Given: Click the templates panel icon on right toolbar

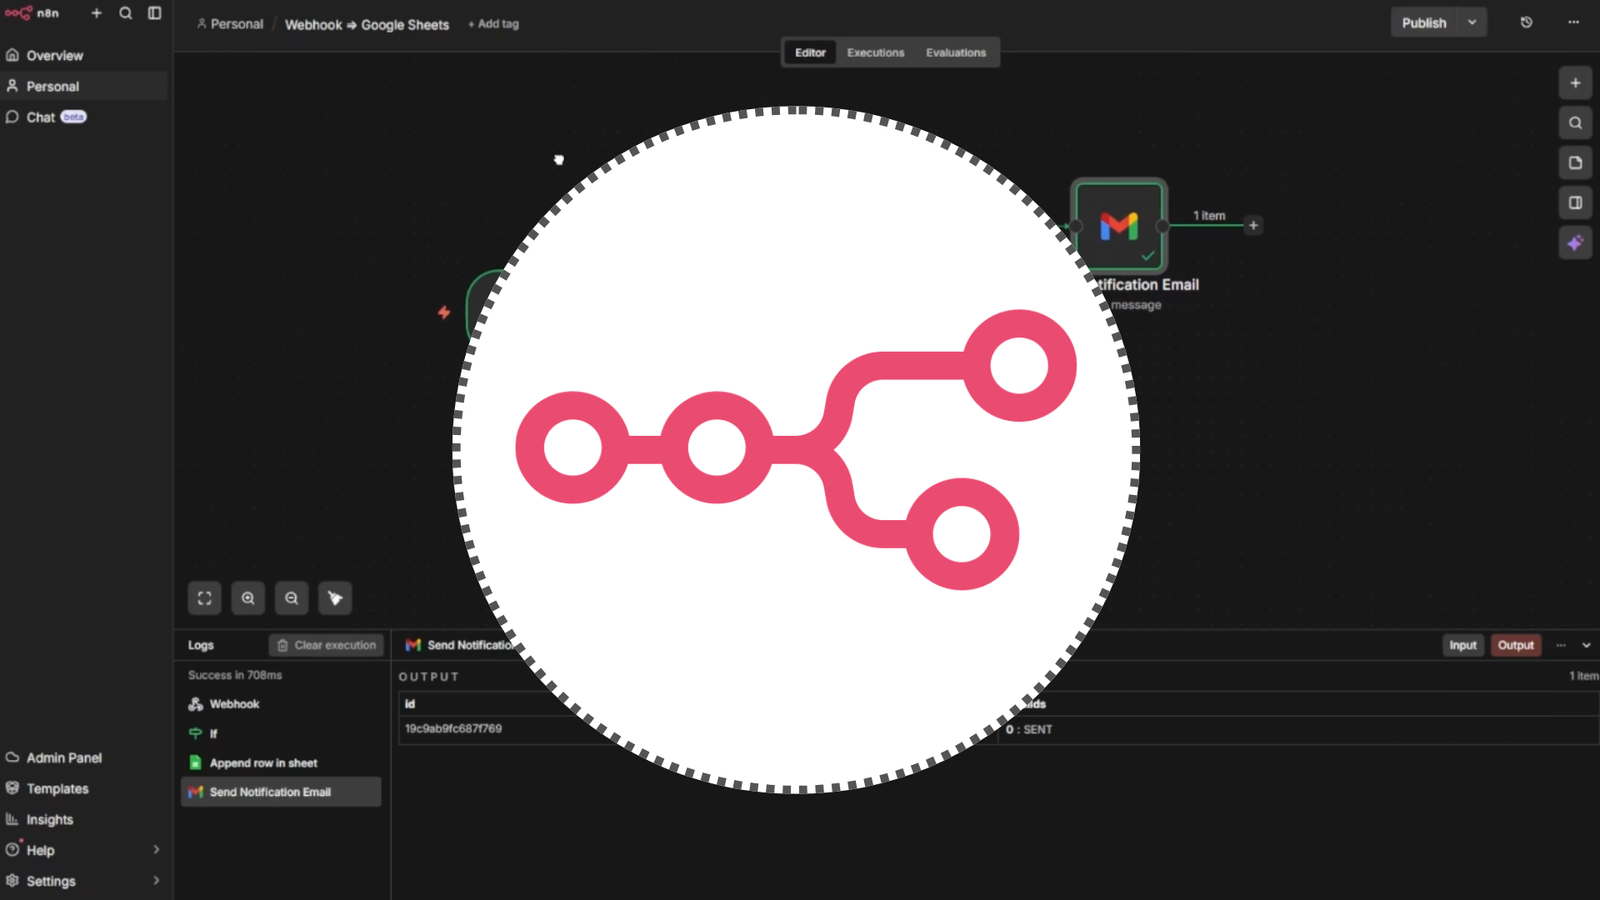Looking at the screenshot, I should [x=1575, y=162].
